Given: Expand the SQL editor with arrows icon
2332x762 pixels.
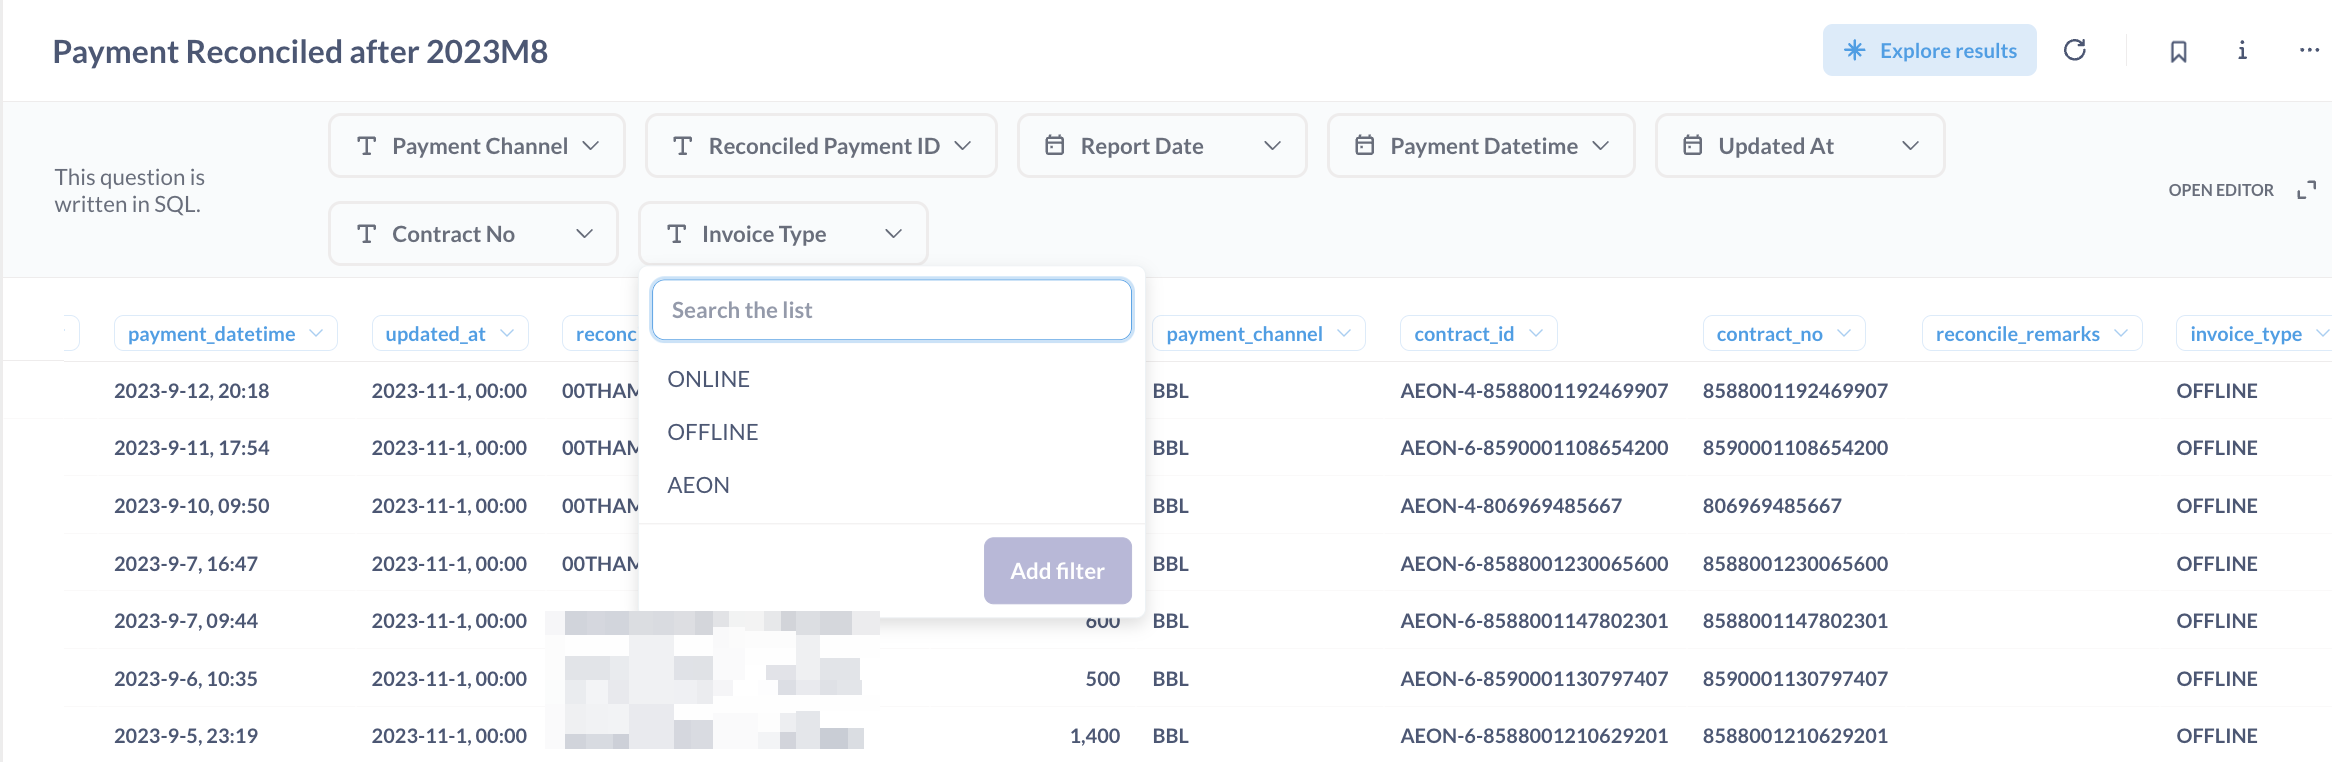Looking at the screenshot, I should 2307,190.
